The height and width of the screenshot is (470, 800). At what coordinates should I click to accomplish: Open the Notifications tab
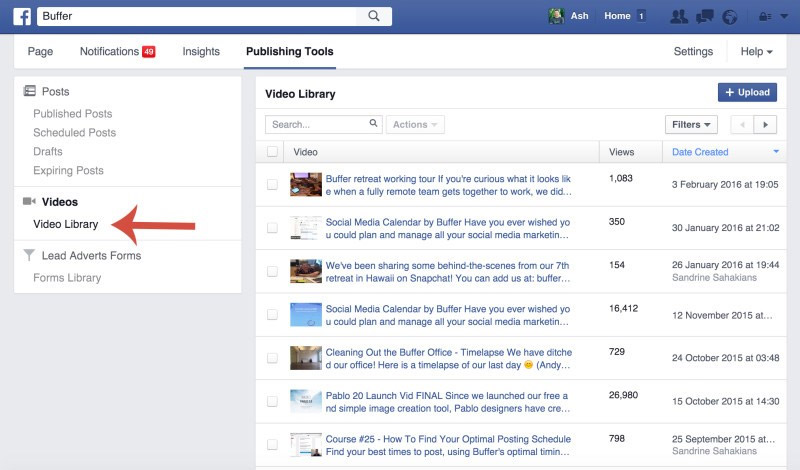point(117,52)
